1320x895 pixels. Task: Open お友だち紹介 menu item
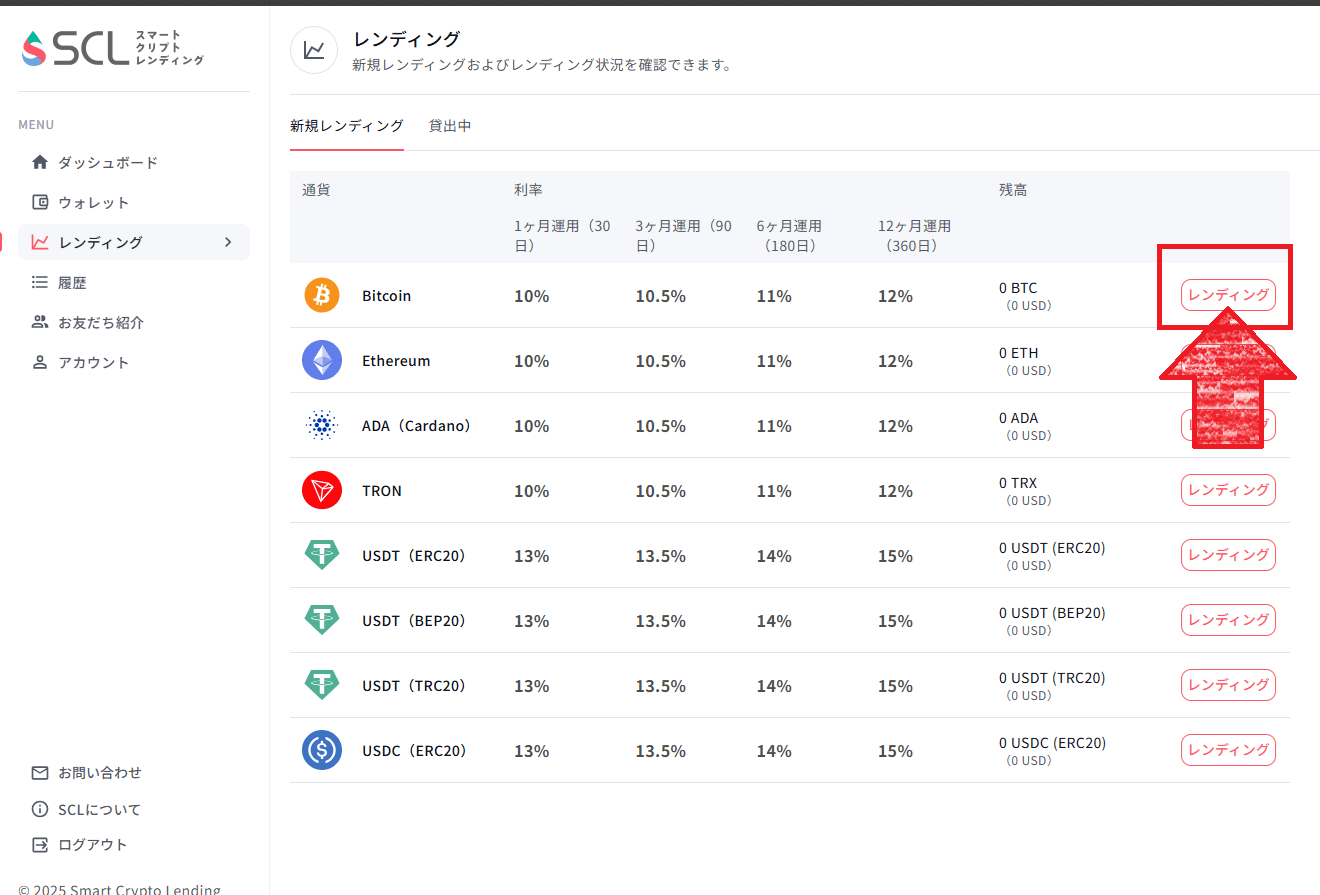click(100, 322)
